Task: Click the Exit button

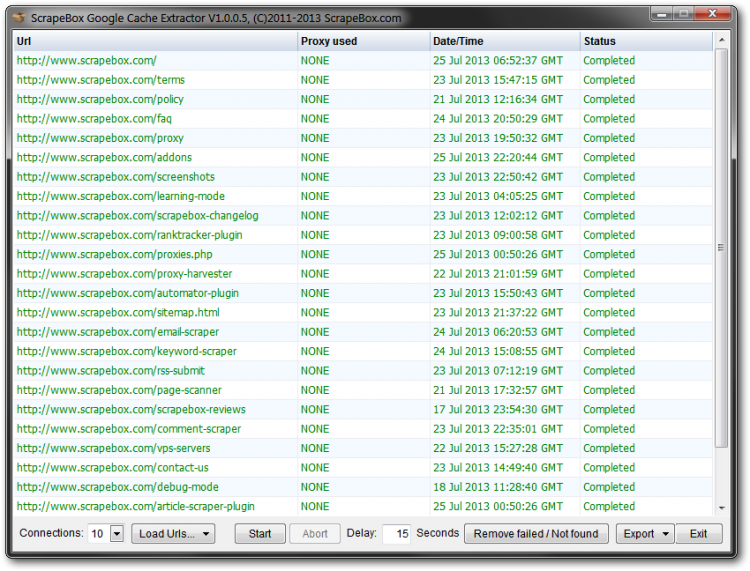Action: [698, 533]
